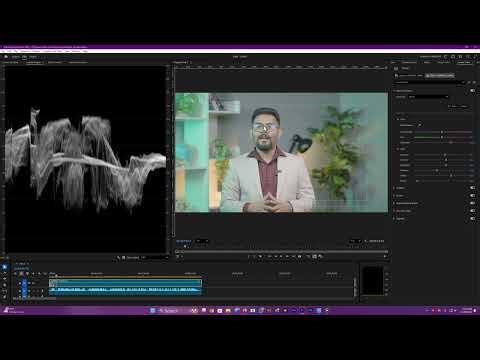Expand the Color Wheels & Match section
The width and height of the screenshot is (480, 360).
point(394,203)
